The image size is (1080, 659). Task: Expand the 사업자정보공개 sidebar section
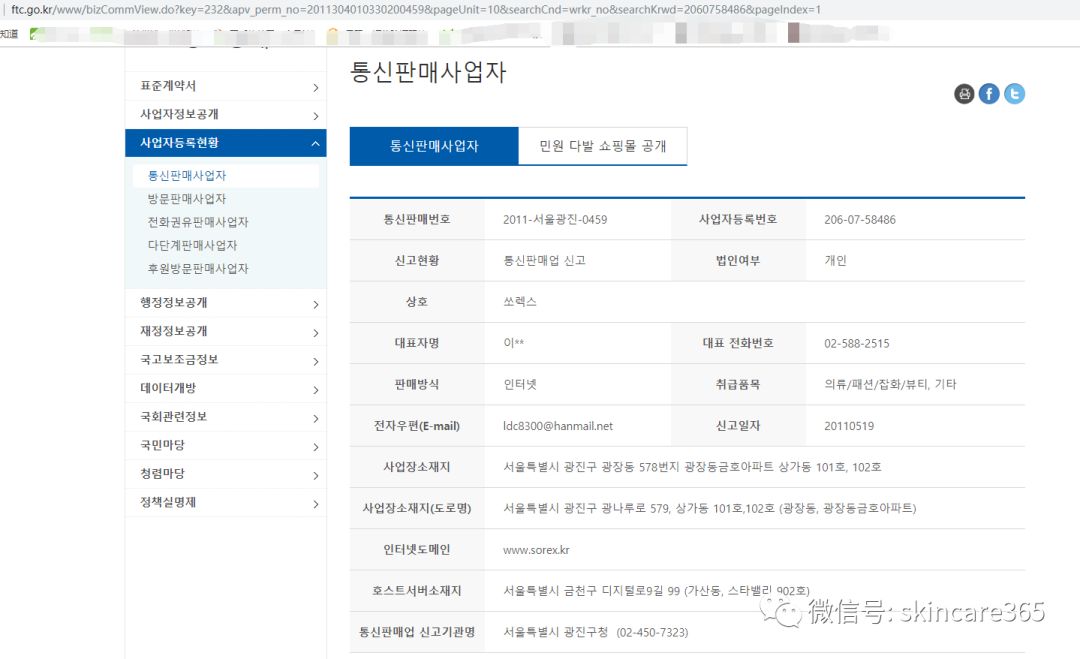click(x=225, y=114)
